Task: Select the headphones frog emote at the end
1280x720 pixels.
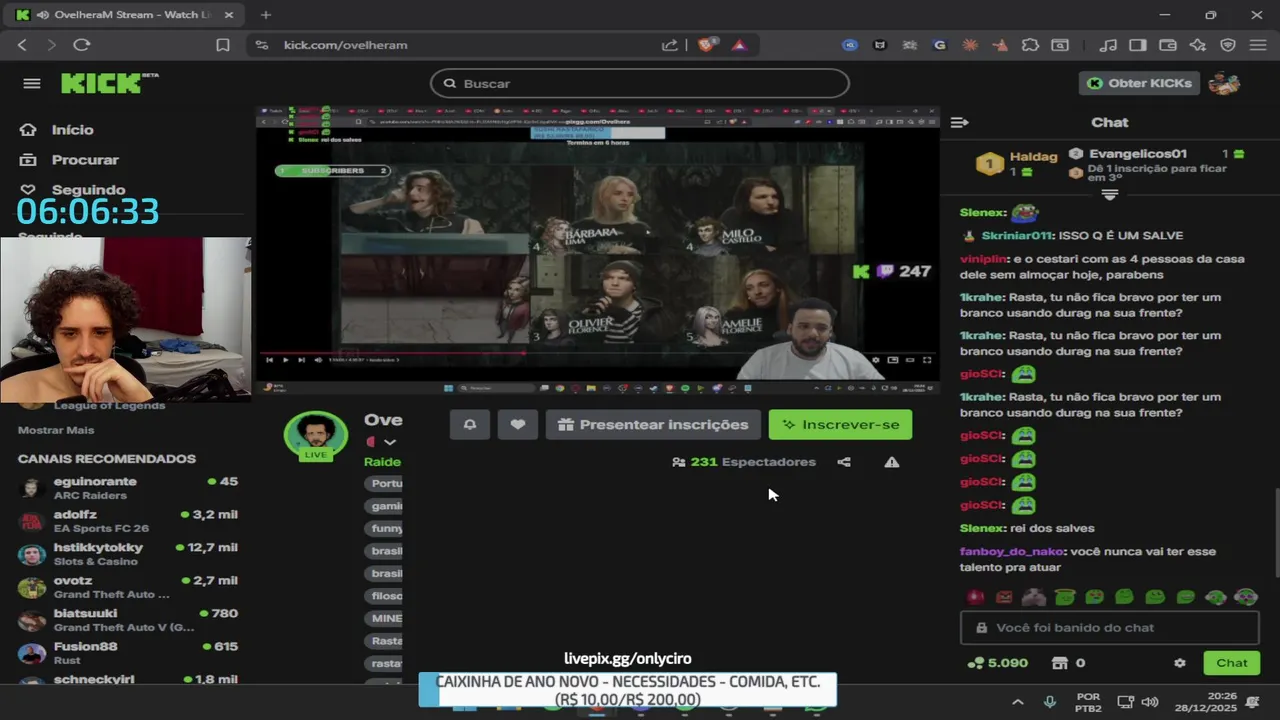Action: 1245,597
